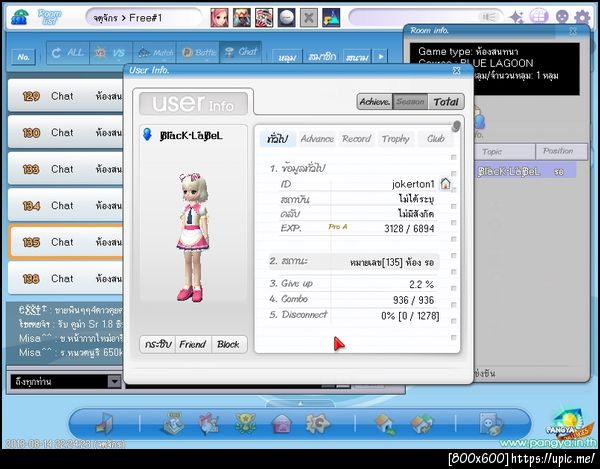This screenshot has height=469, width=600.
Task: Click the กระซิบ whisper button
Action: pyautogui.click(x=157, y=344)
